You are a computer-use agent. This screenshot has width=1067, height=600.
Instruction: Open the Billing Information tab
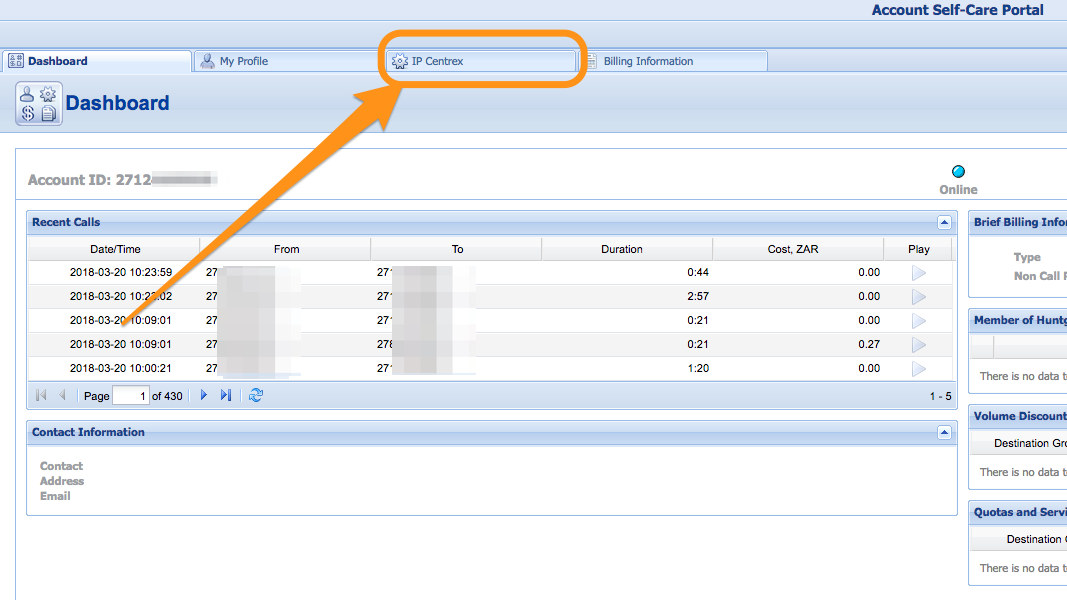point(648,61)
